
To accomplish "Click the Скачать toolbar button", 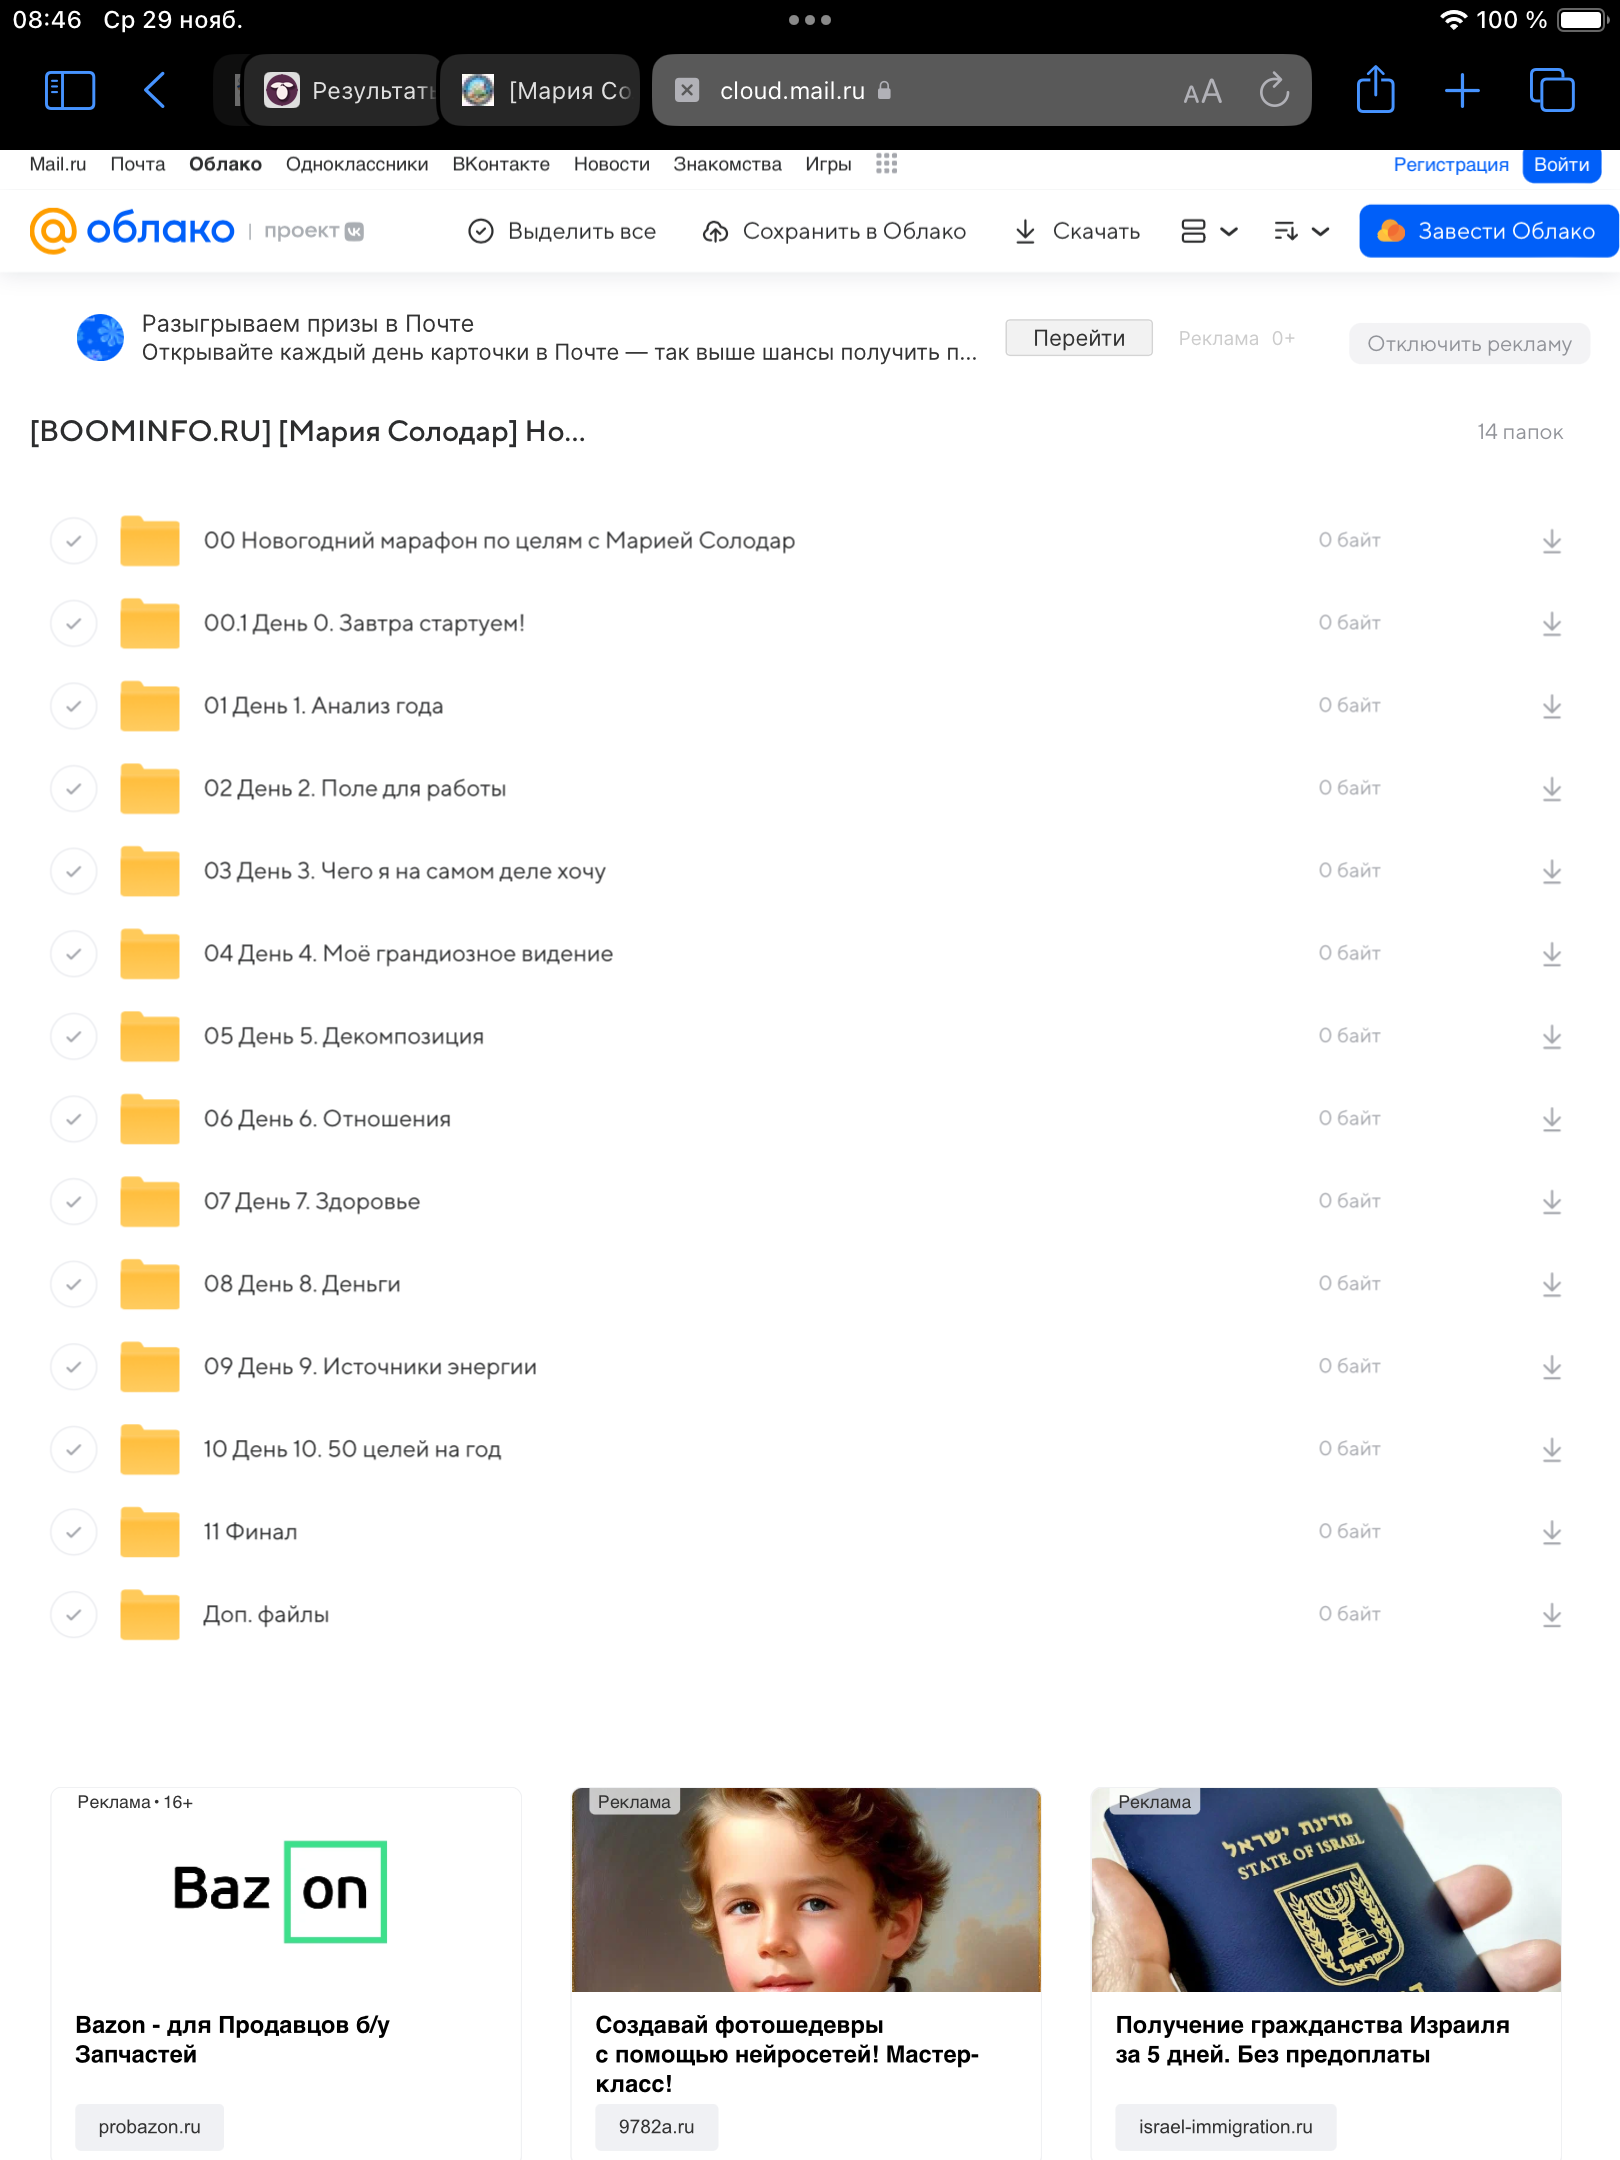I will coord(1077,231).
